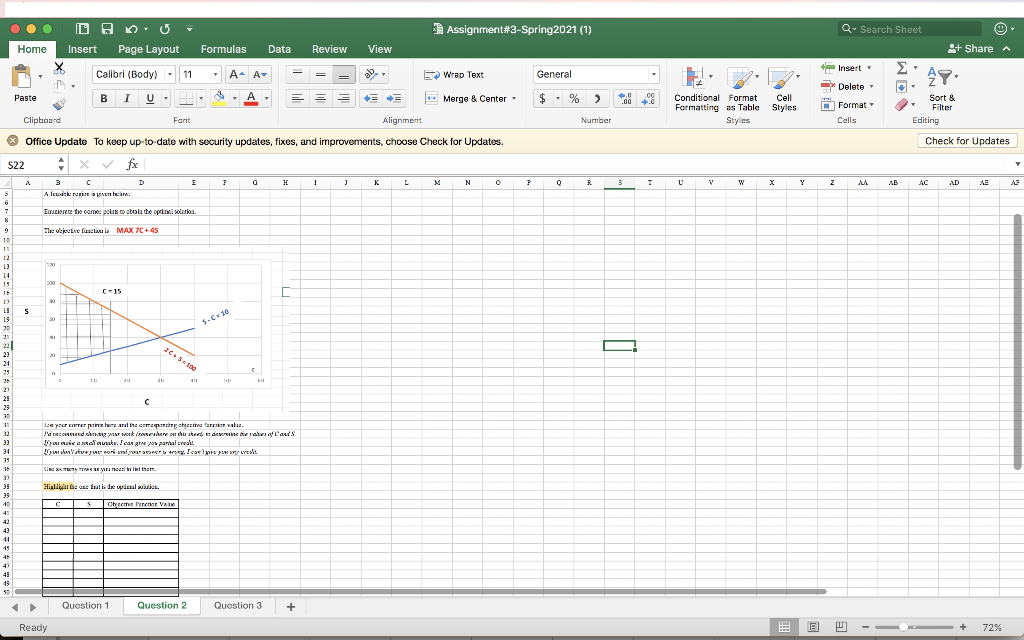
Task: Click the zoom slider in status bar
Action: pos(905,627)
